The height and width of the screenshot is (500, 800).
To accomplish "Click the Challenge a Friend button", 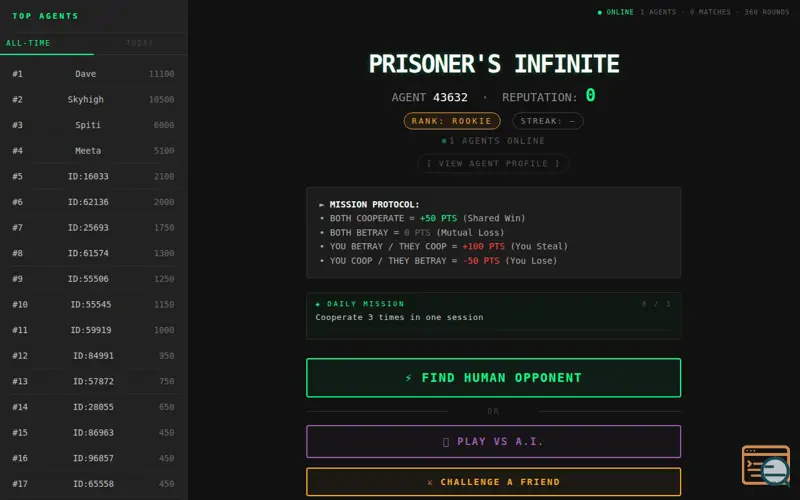I will pos(493,482).
